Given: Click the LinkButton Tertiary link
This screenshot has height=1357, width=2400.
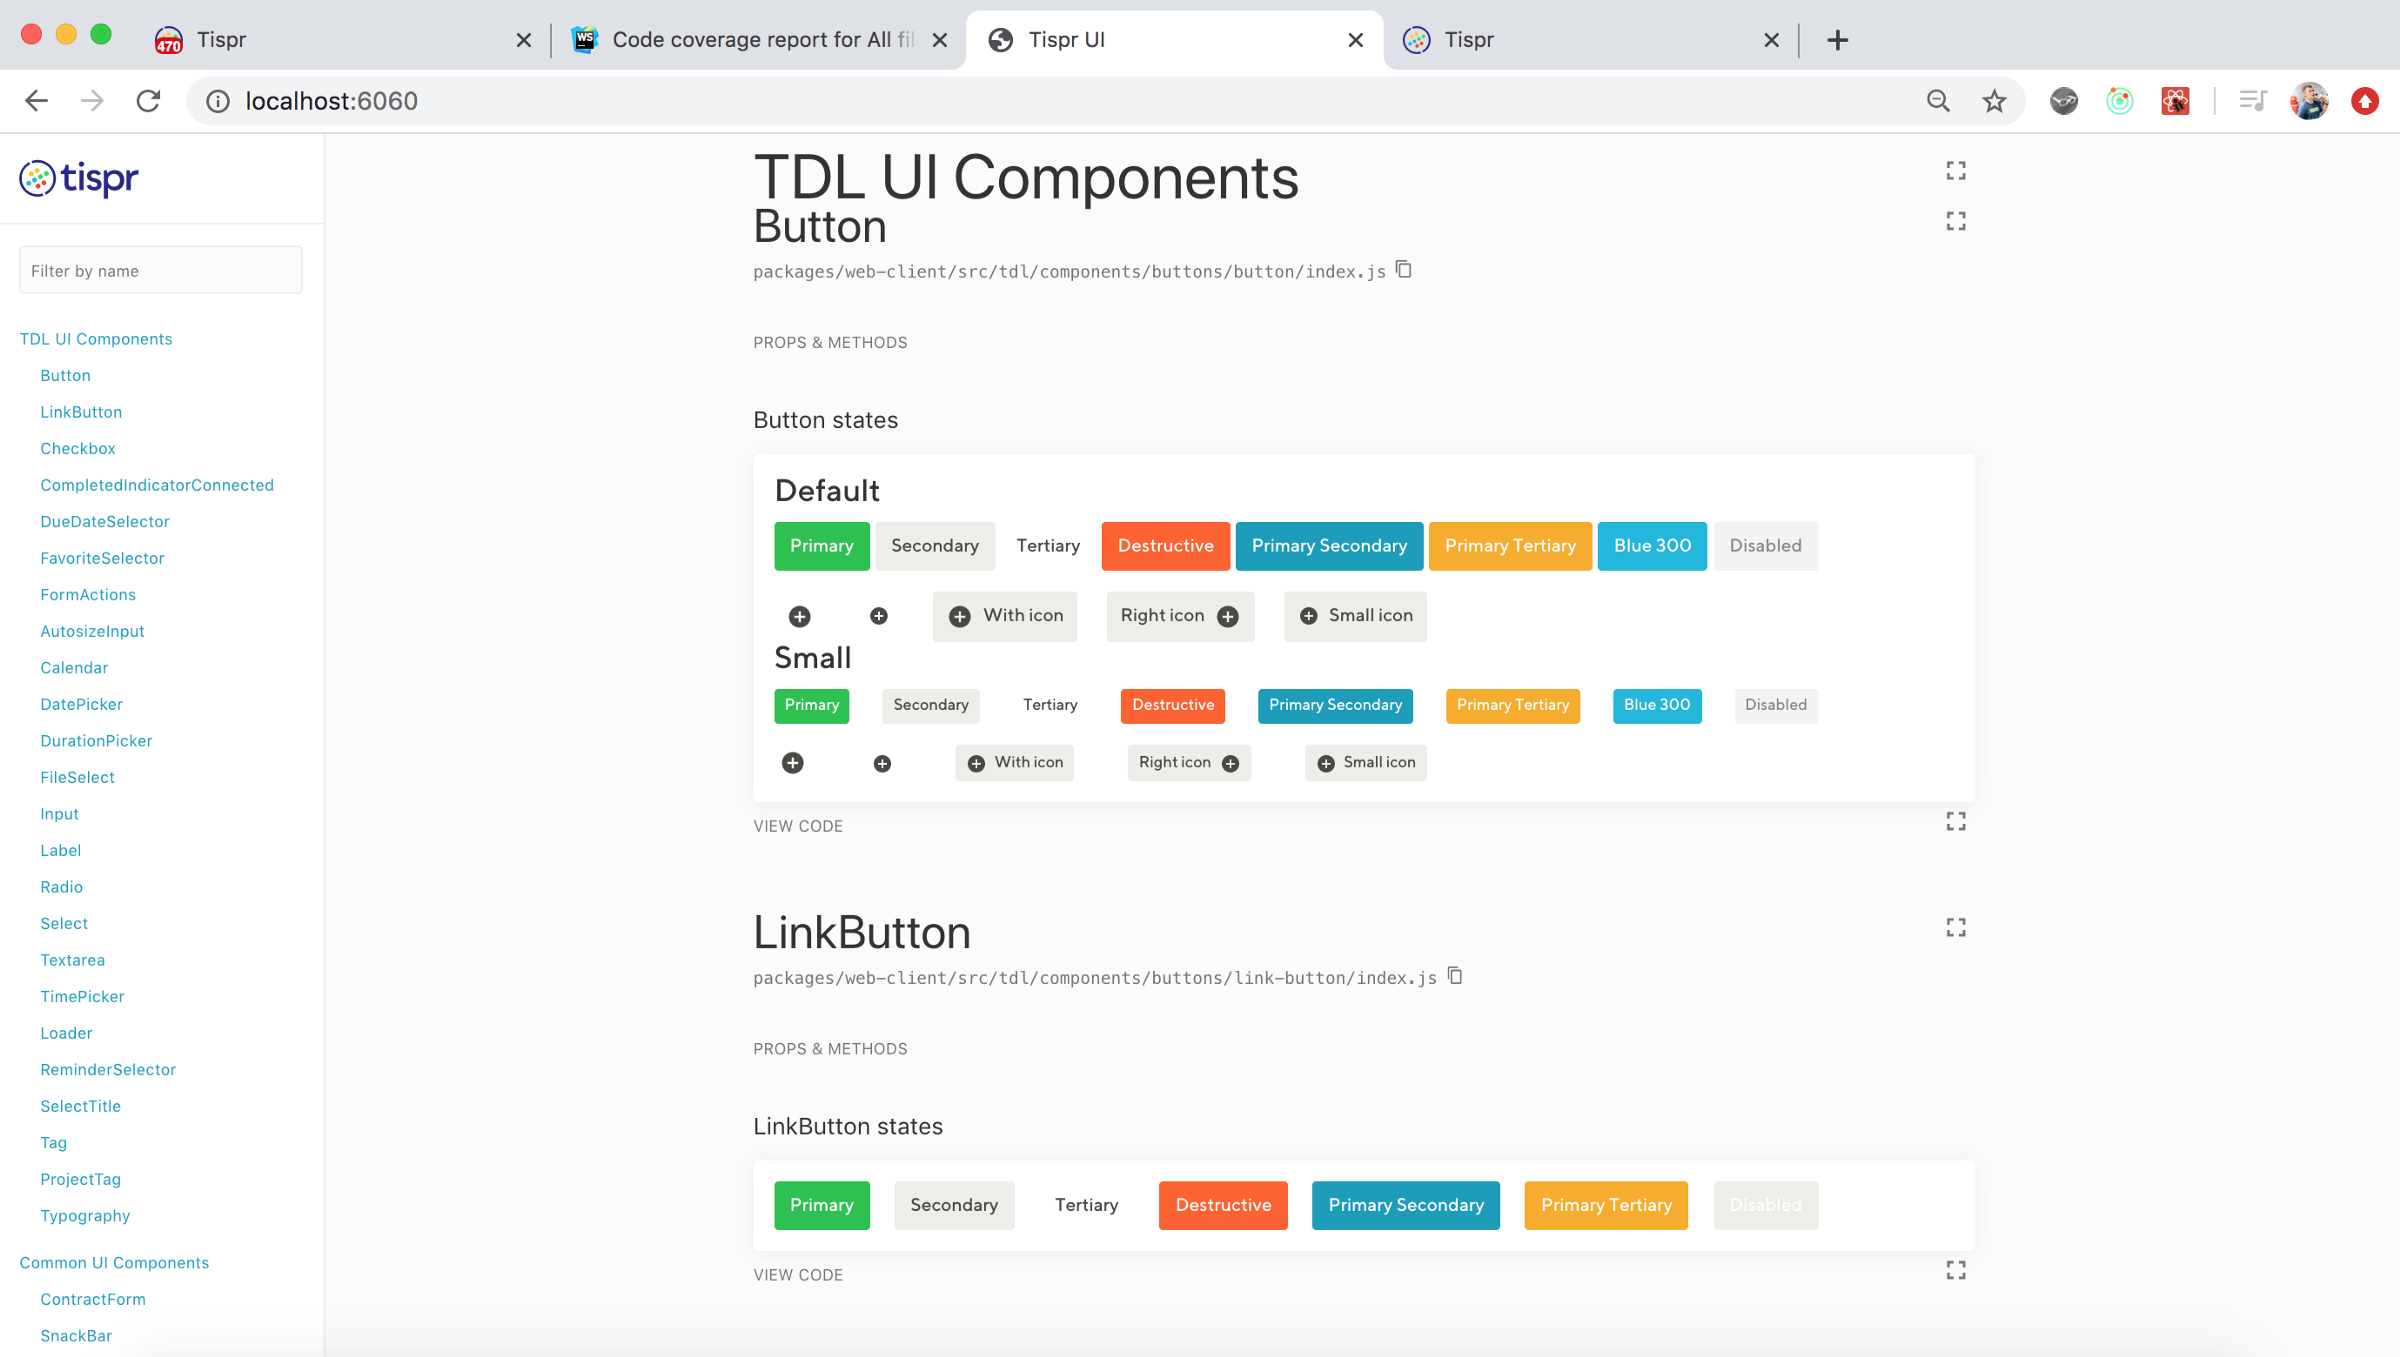Looking at the screenshot, I should click(1086, 1205).
